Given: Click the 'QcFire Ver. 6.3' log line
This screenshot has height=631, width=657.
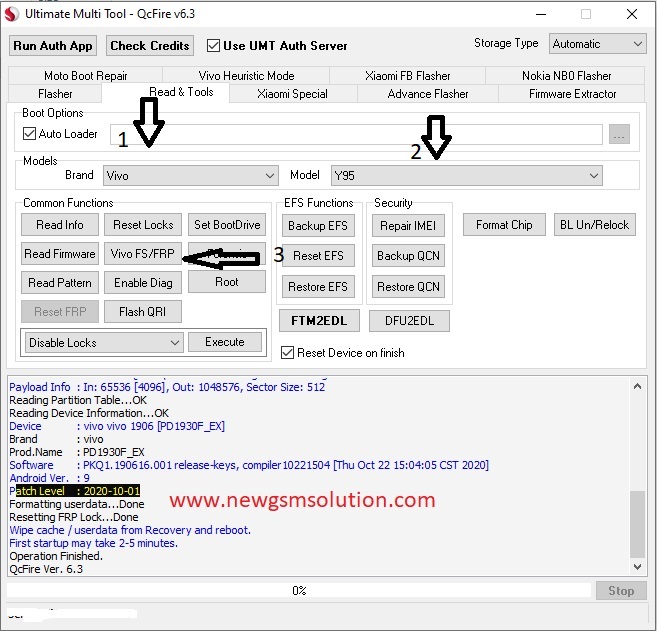Looking at the screenshot, I should point(46,569).
